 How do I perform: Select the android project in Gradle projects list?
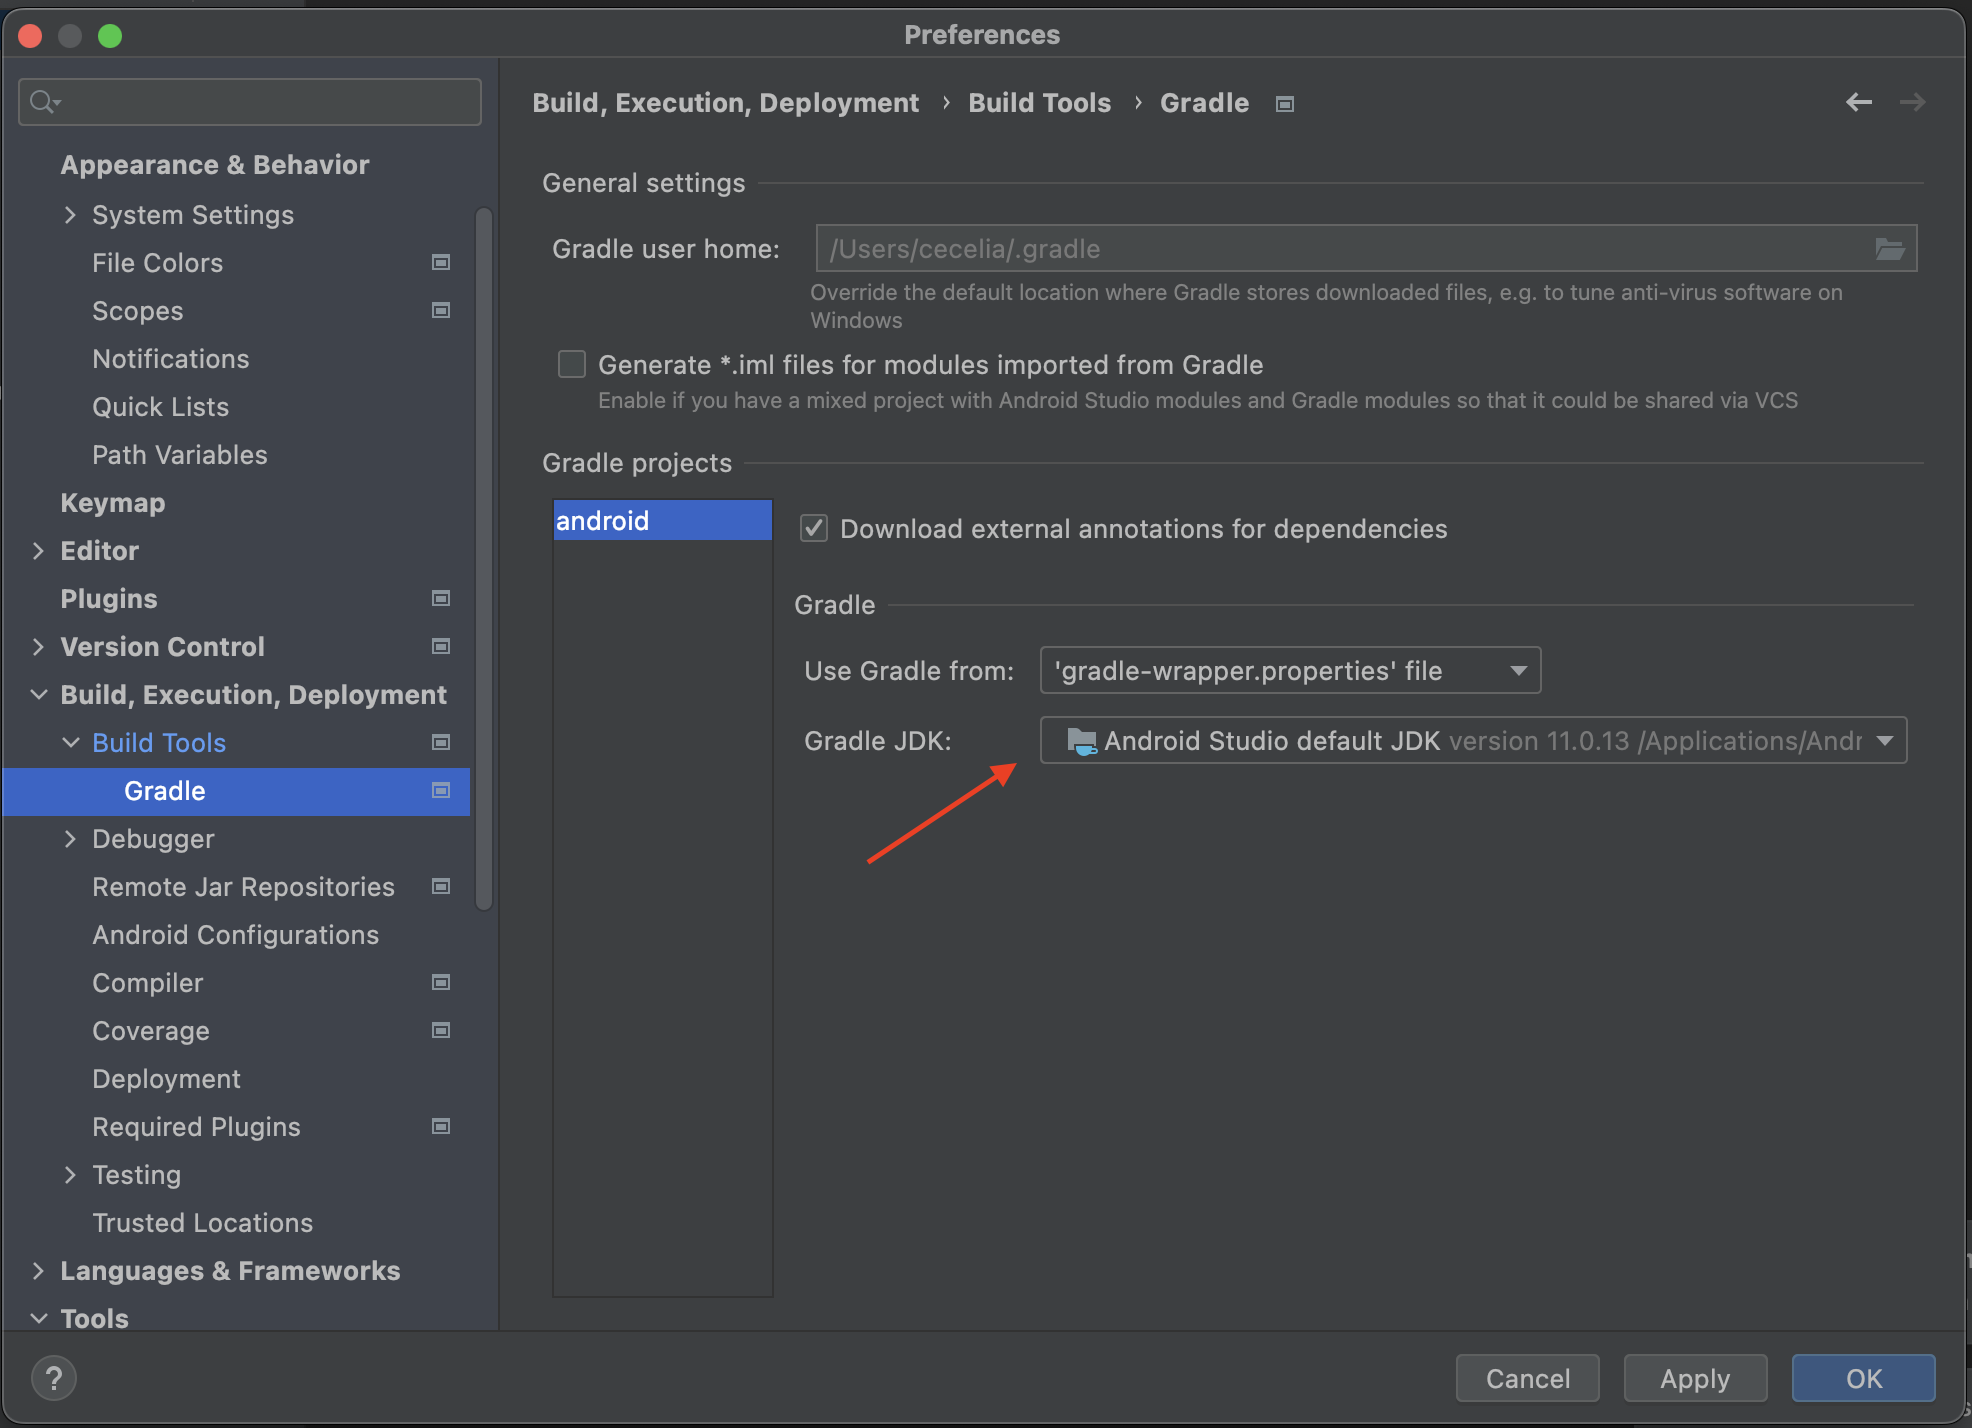(x=662, y=520)
